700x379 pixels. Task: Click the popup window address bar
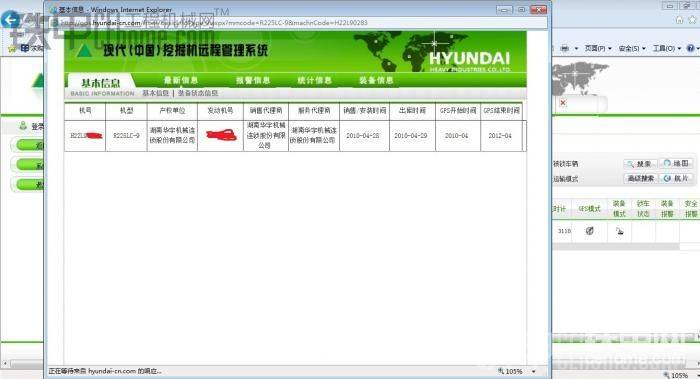299,22
